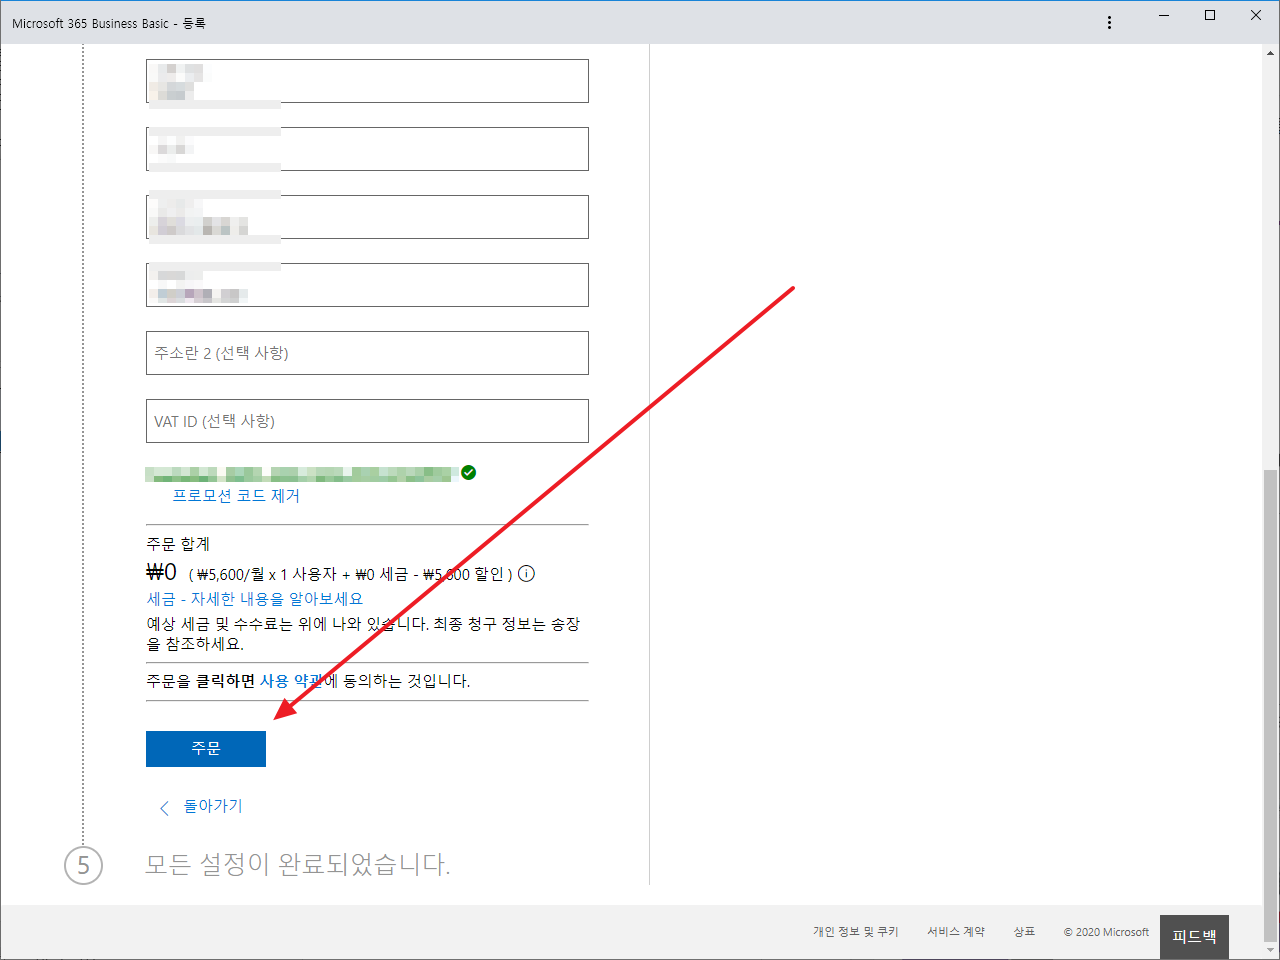Click the green promo code checkmark
This screenshot has height=960, width=1280.
[x=468, y=472]
